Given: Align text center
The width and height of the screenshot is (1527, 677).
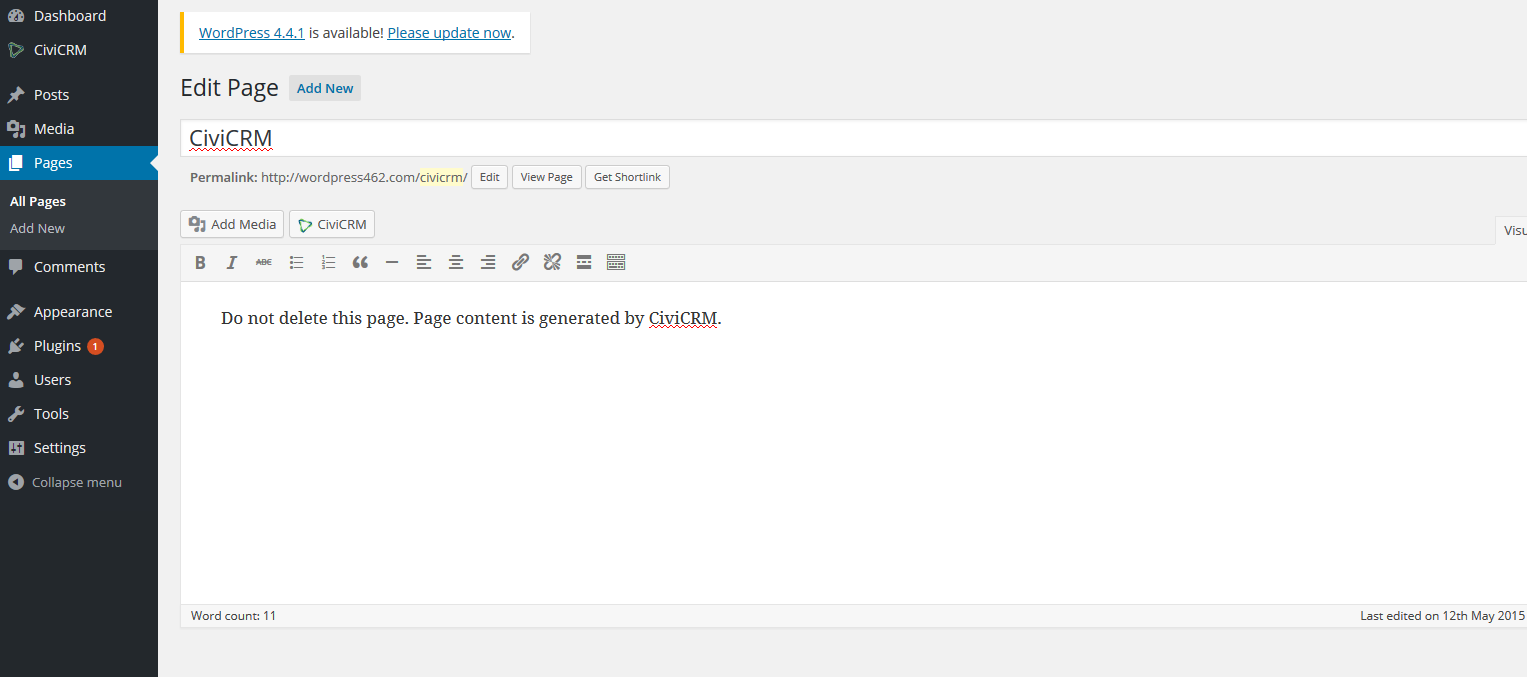Looking at the screenshot, I should 456,262.
